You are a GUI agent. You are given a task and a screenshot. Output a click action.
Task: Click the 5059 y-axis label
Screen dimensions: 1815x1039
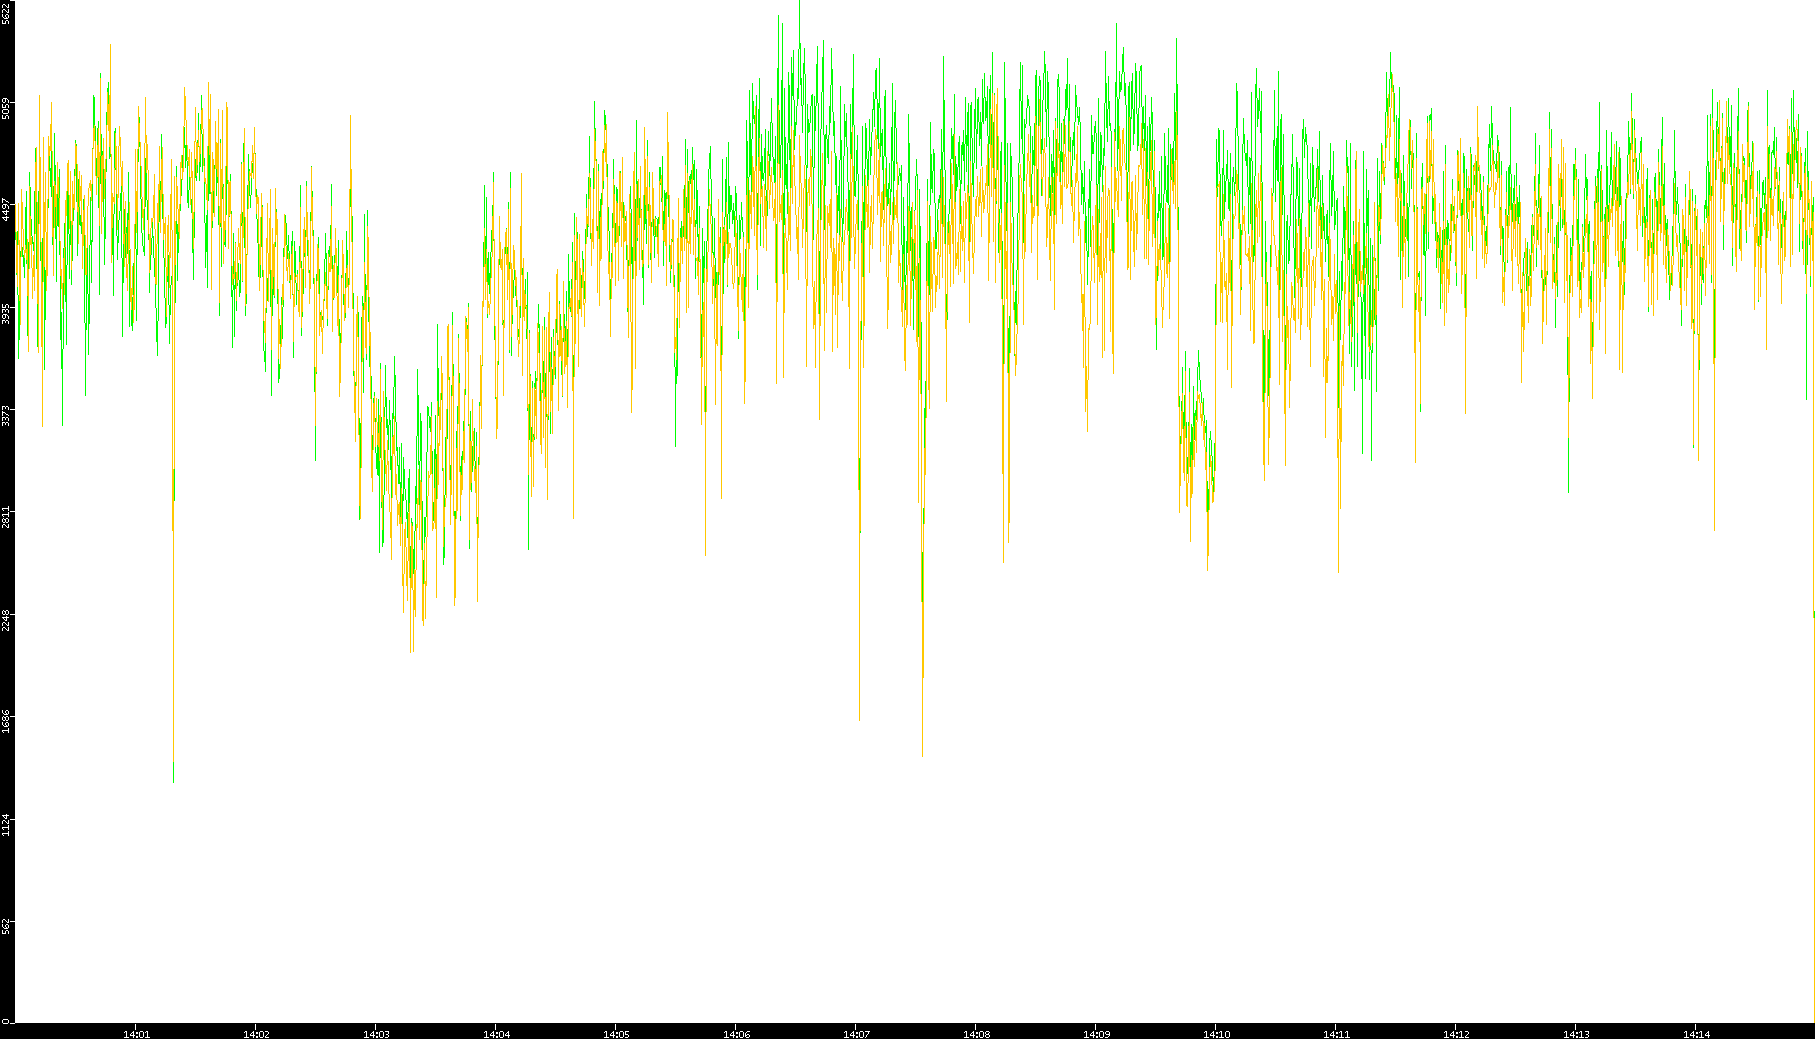click(x=7, y=107)
